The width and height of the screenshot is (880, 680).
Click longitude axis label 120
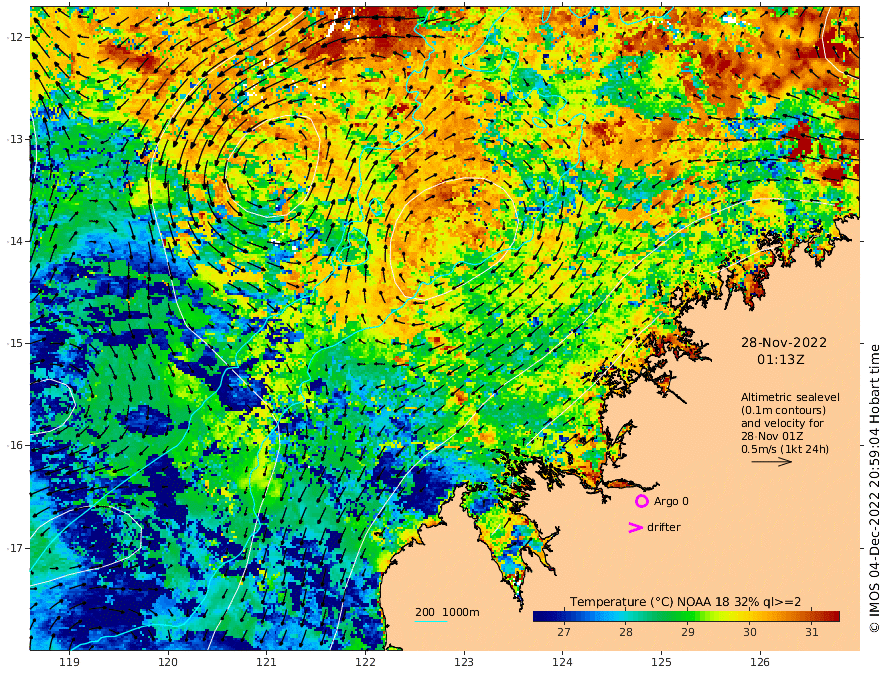[168, 662]
